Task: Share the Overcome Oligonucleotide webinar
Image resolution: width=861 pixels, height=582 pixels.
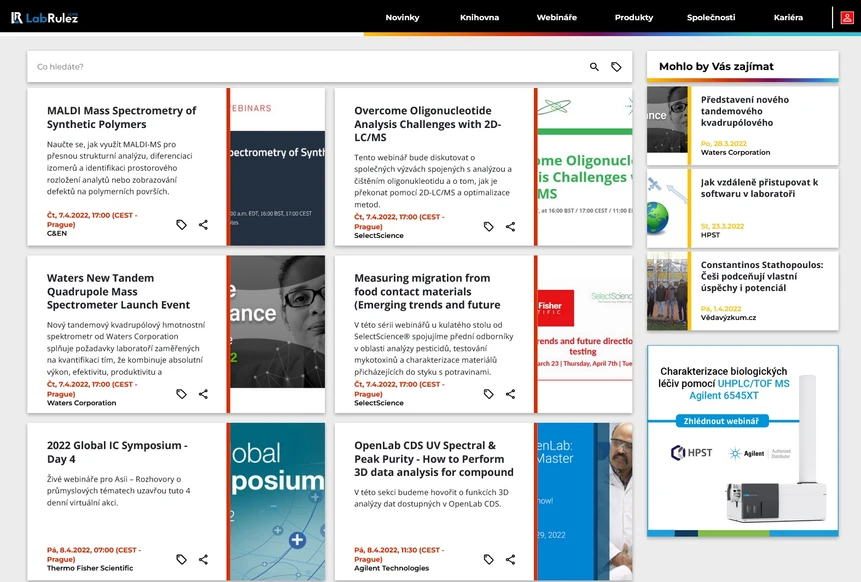Action: pos(510,226)
